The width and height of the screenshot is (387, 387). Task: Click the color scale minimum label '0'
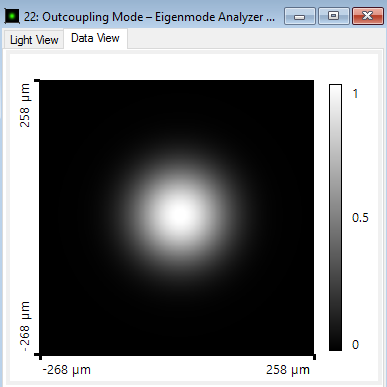pos(355,344)
